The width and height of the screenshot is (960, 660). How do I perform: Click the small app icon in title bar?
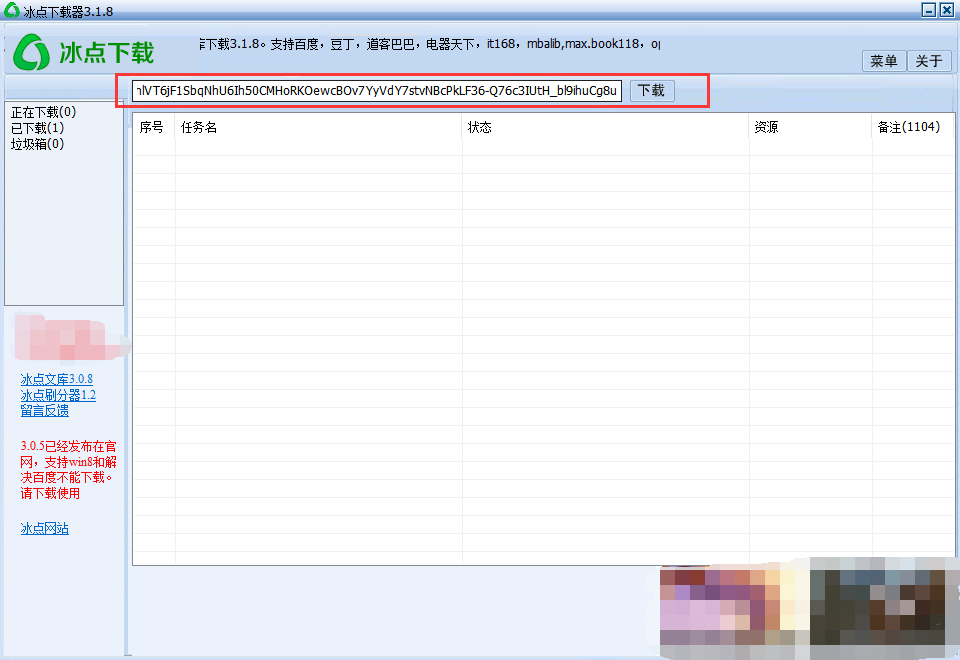coord(10,9)
